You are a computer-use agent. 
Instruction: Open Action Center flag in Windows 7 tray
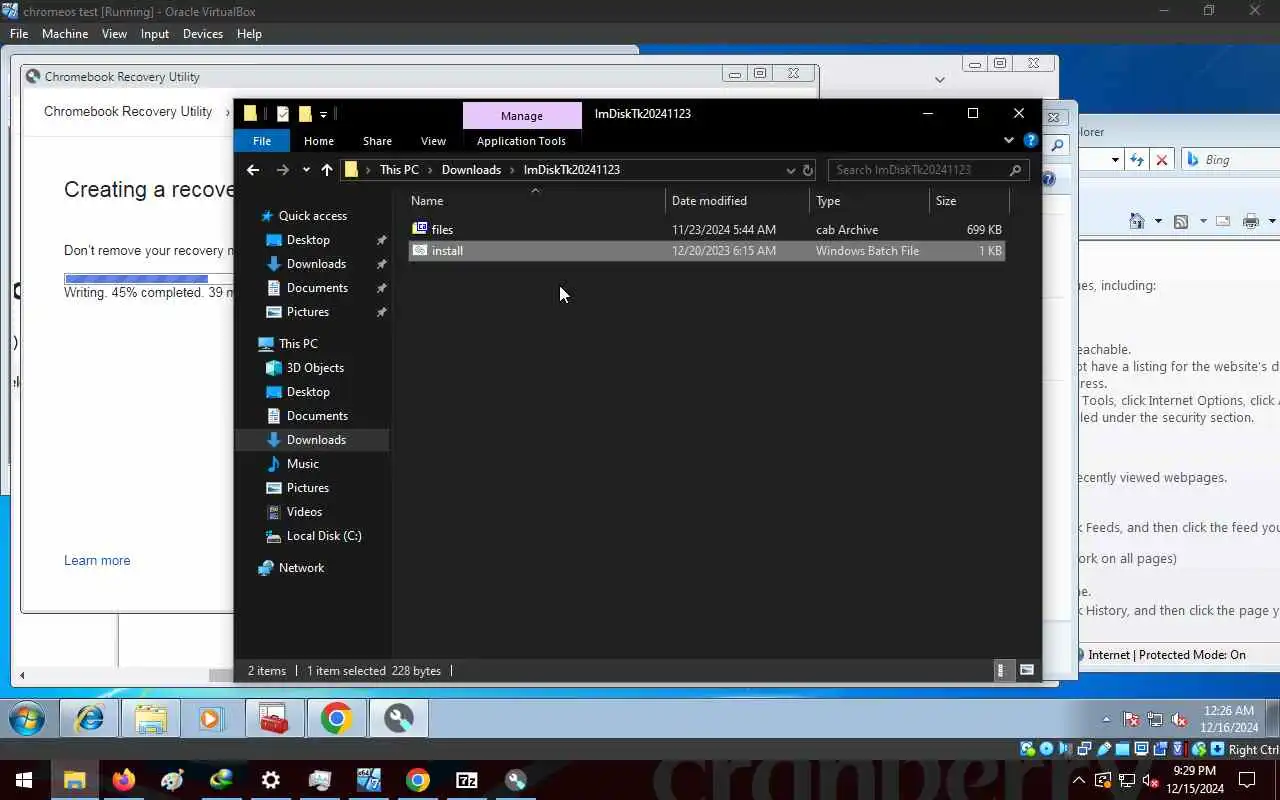pyautogui.click(x=1132, y=719)
